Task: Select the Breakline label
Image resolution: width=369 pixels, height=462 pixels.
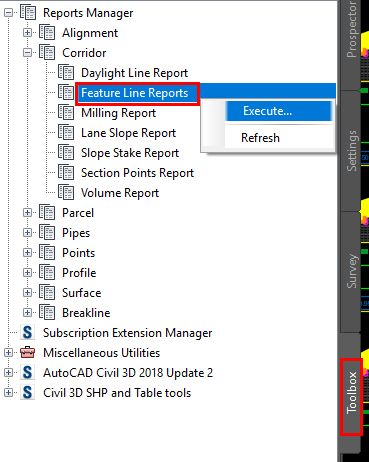Action: point(86,313)
